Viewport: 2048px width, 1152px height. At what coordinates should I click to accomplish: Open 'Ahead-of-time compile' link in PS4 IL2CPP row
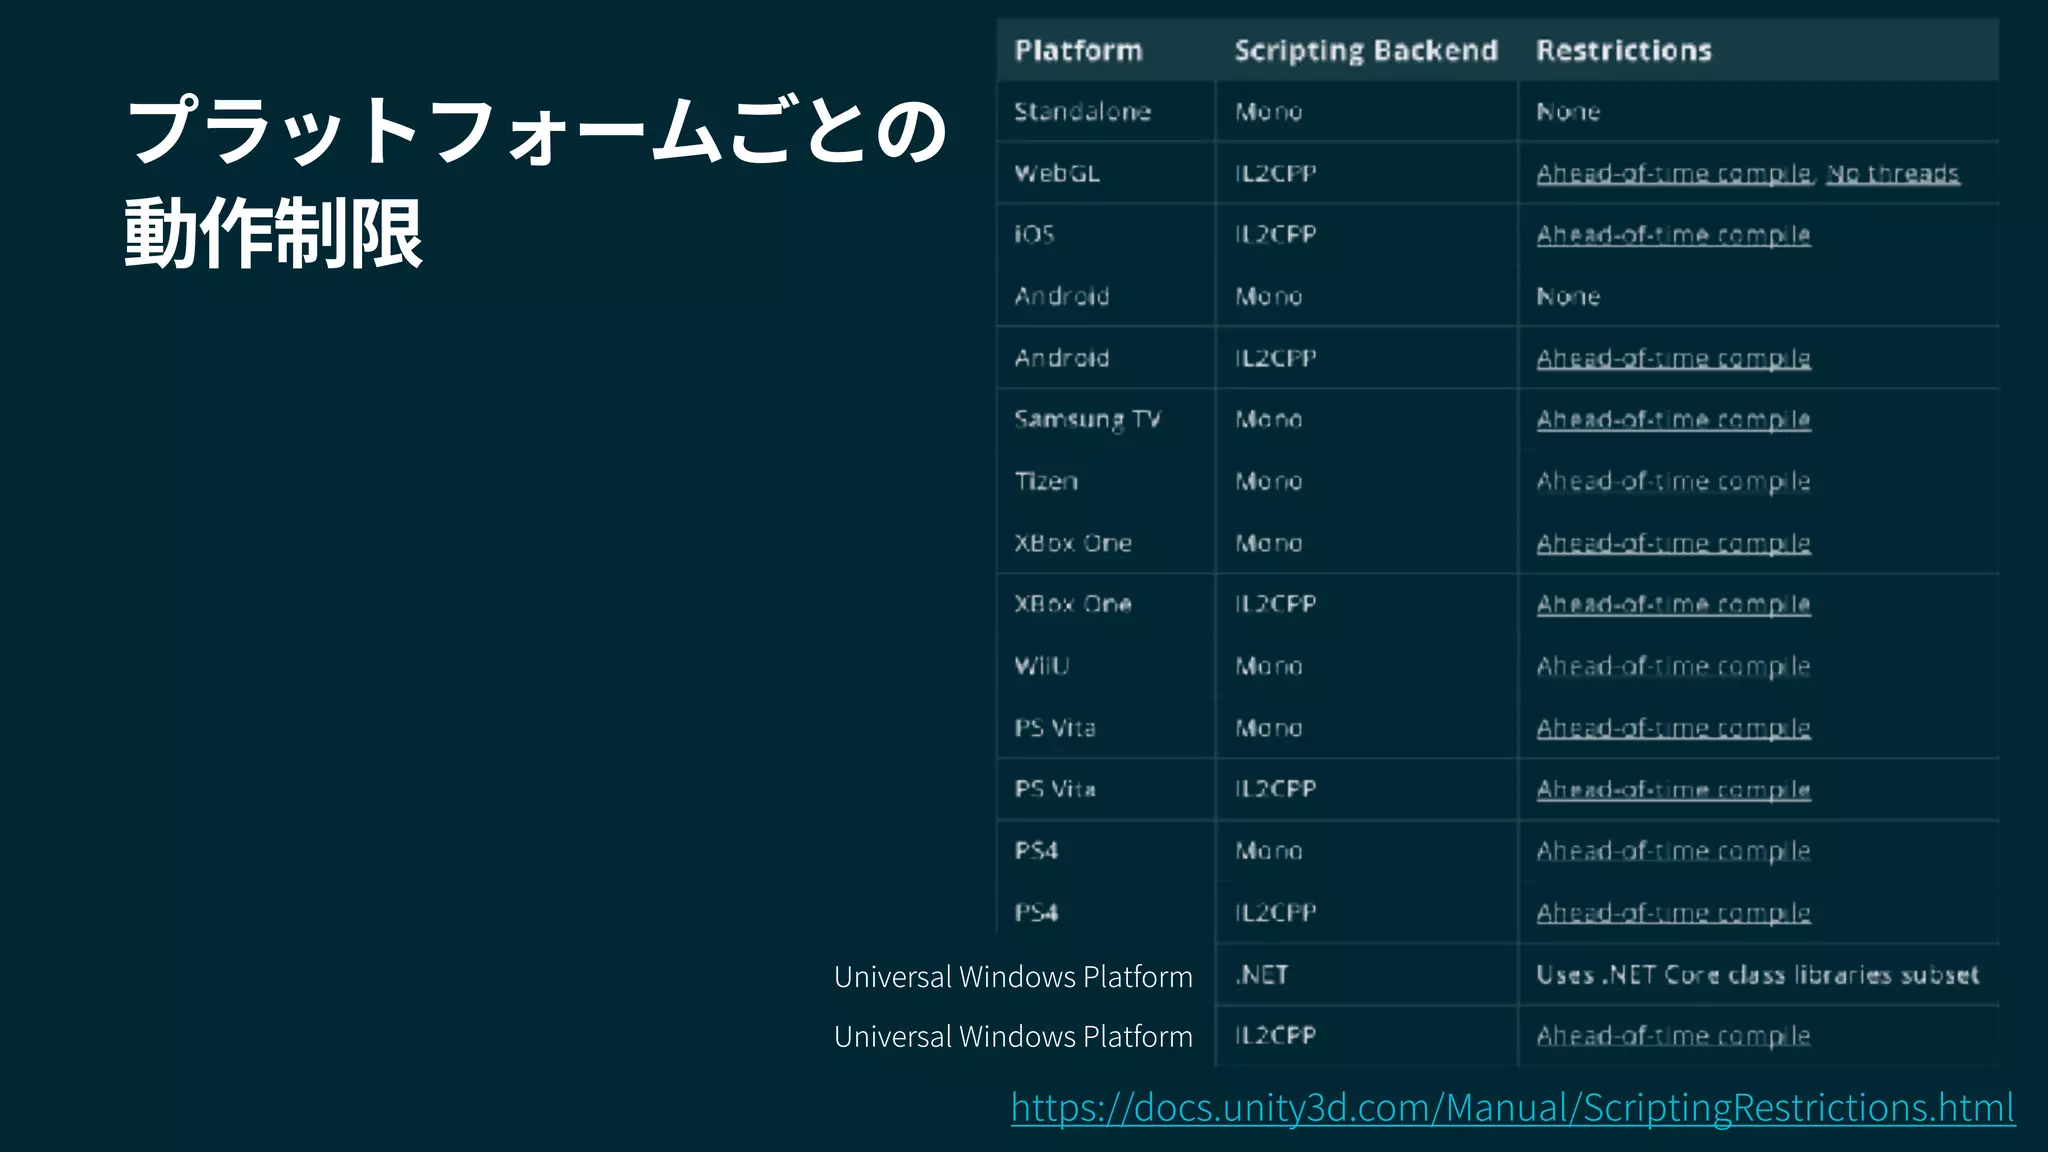click(x=1674, y=913)
